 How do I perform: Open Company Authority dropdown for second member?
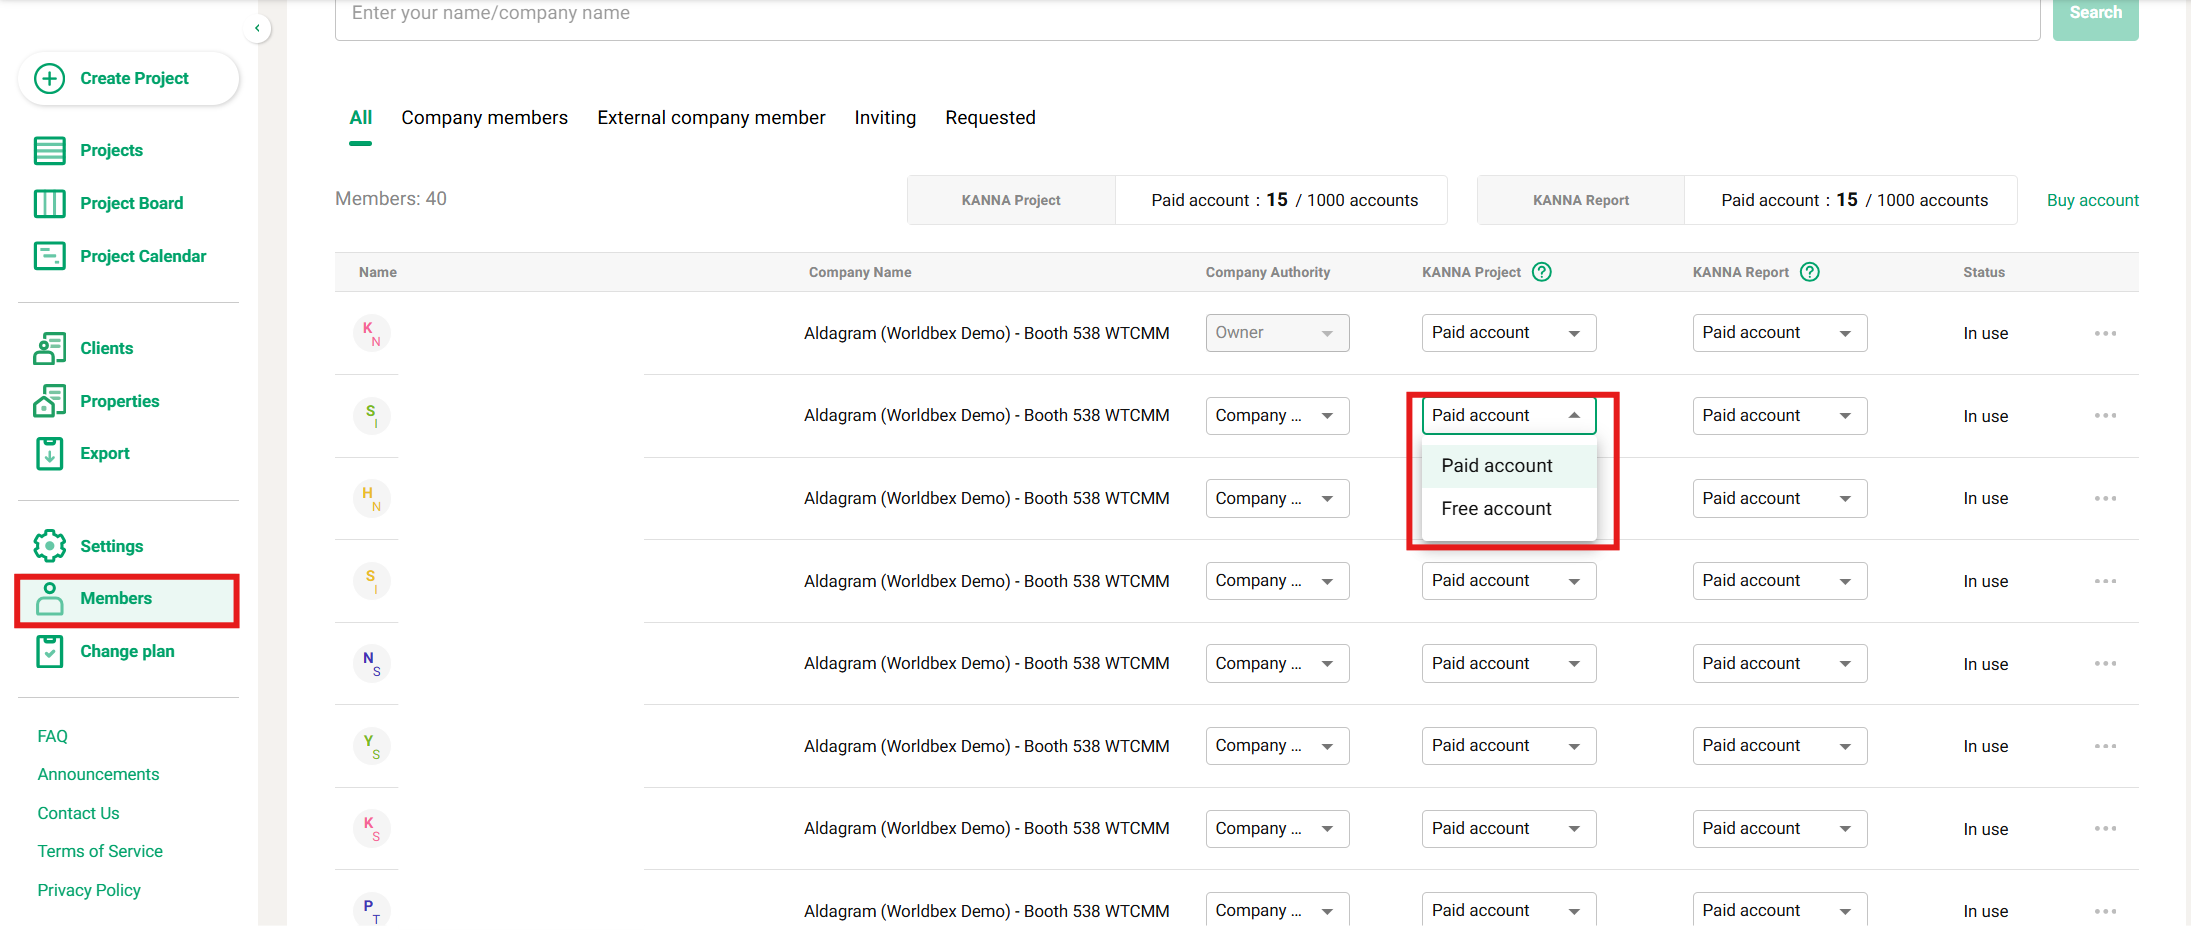coord(1276,416)
